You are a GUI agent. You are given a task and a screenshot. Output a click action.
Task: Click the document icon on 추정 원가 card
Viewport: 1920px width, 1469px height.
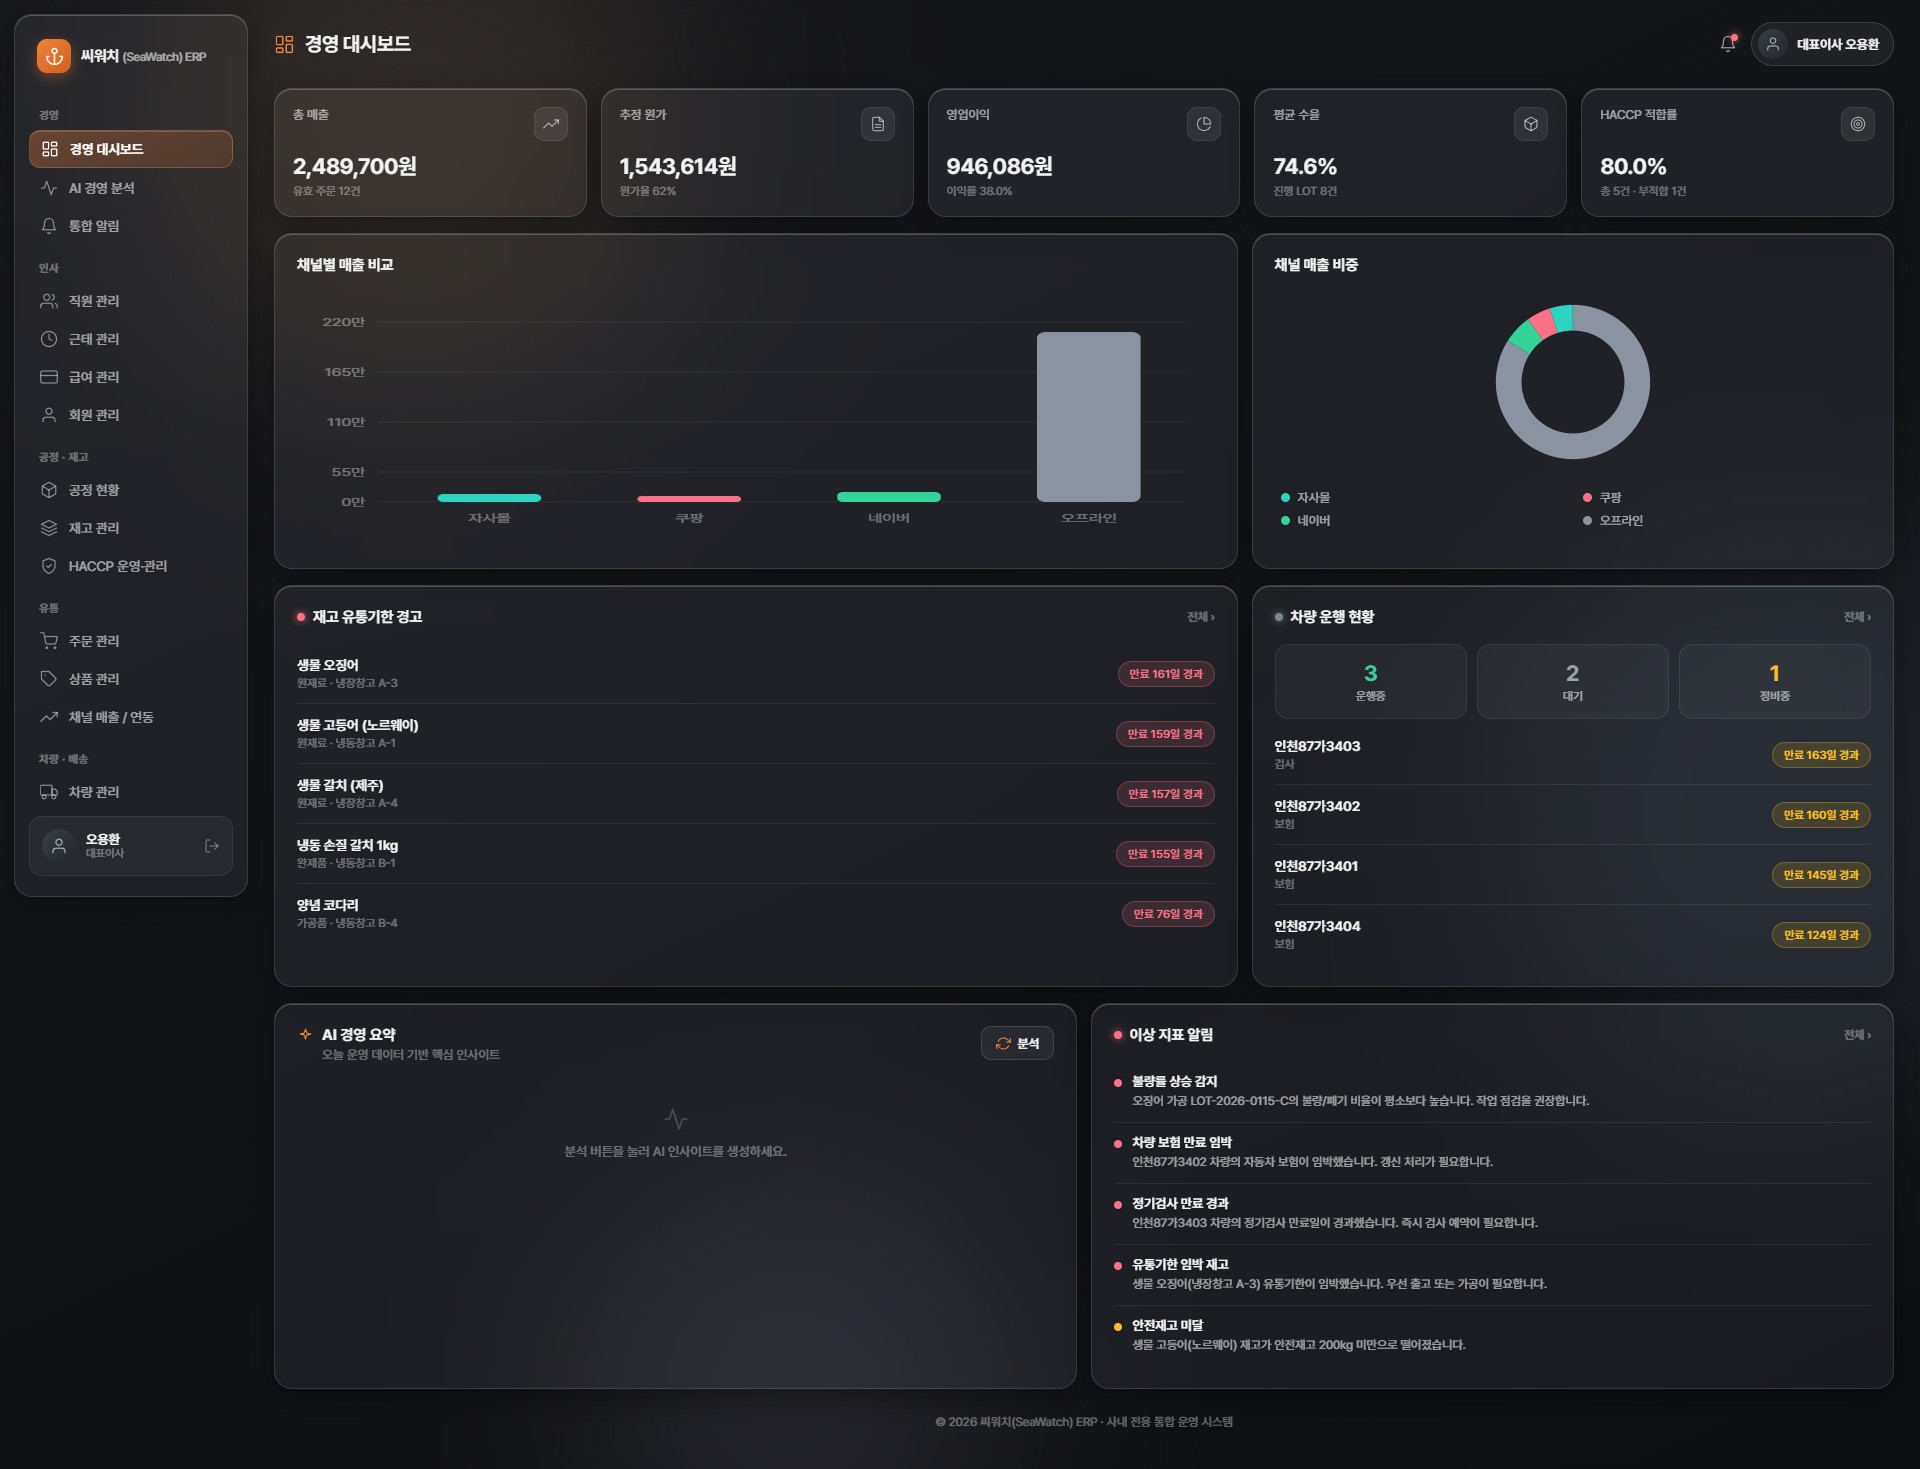pos(878,124)
